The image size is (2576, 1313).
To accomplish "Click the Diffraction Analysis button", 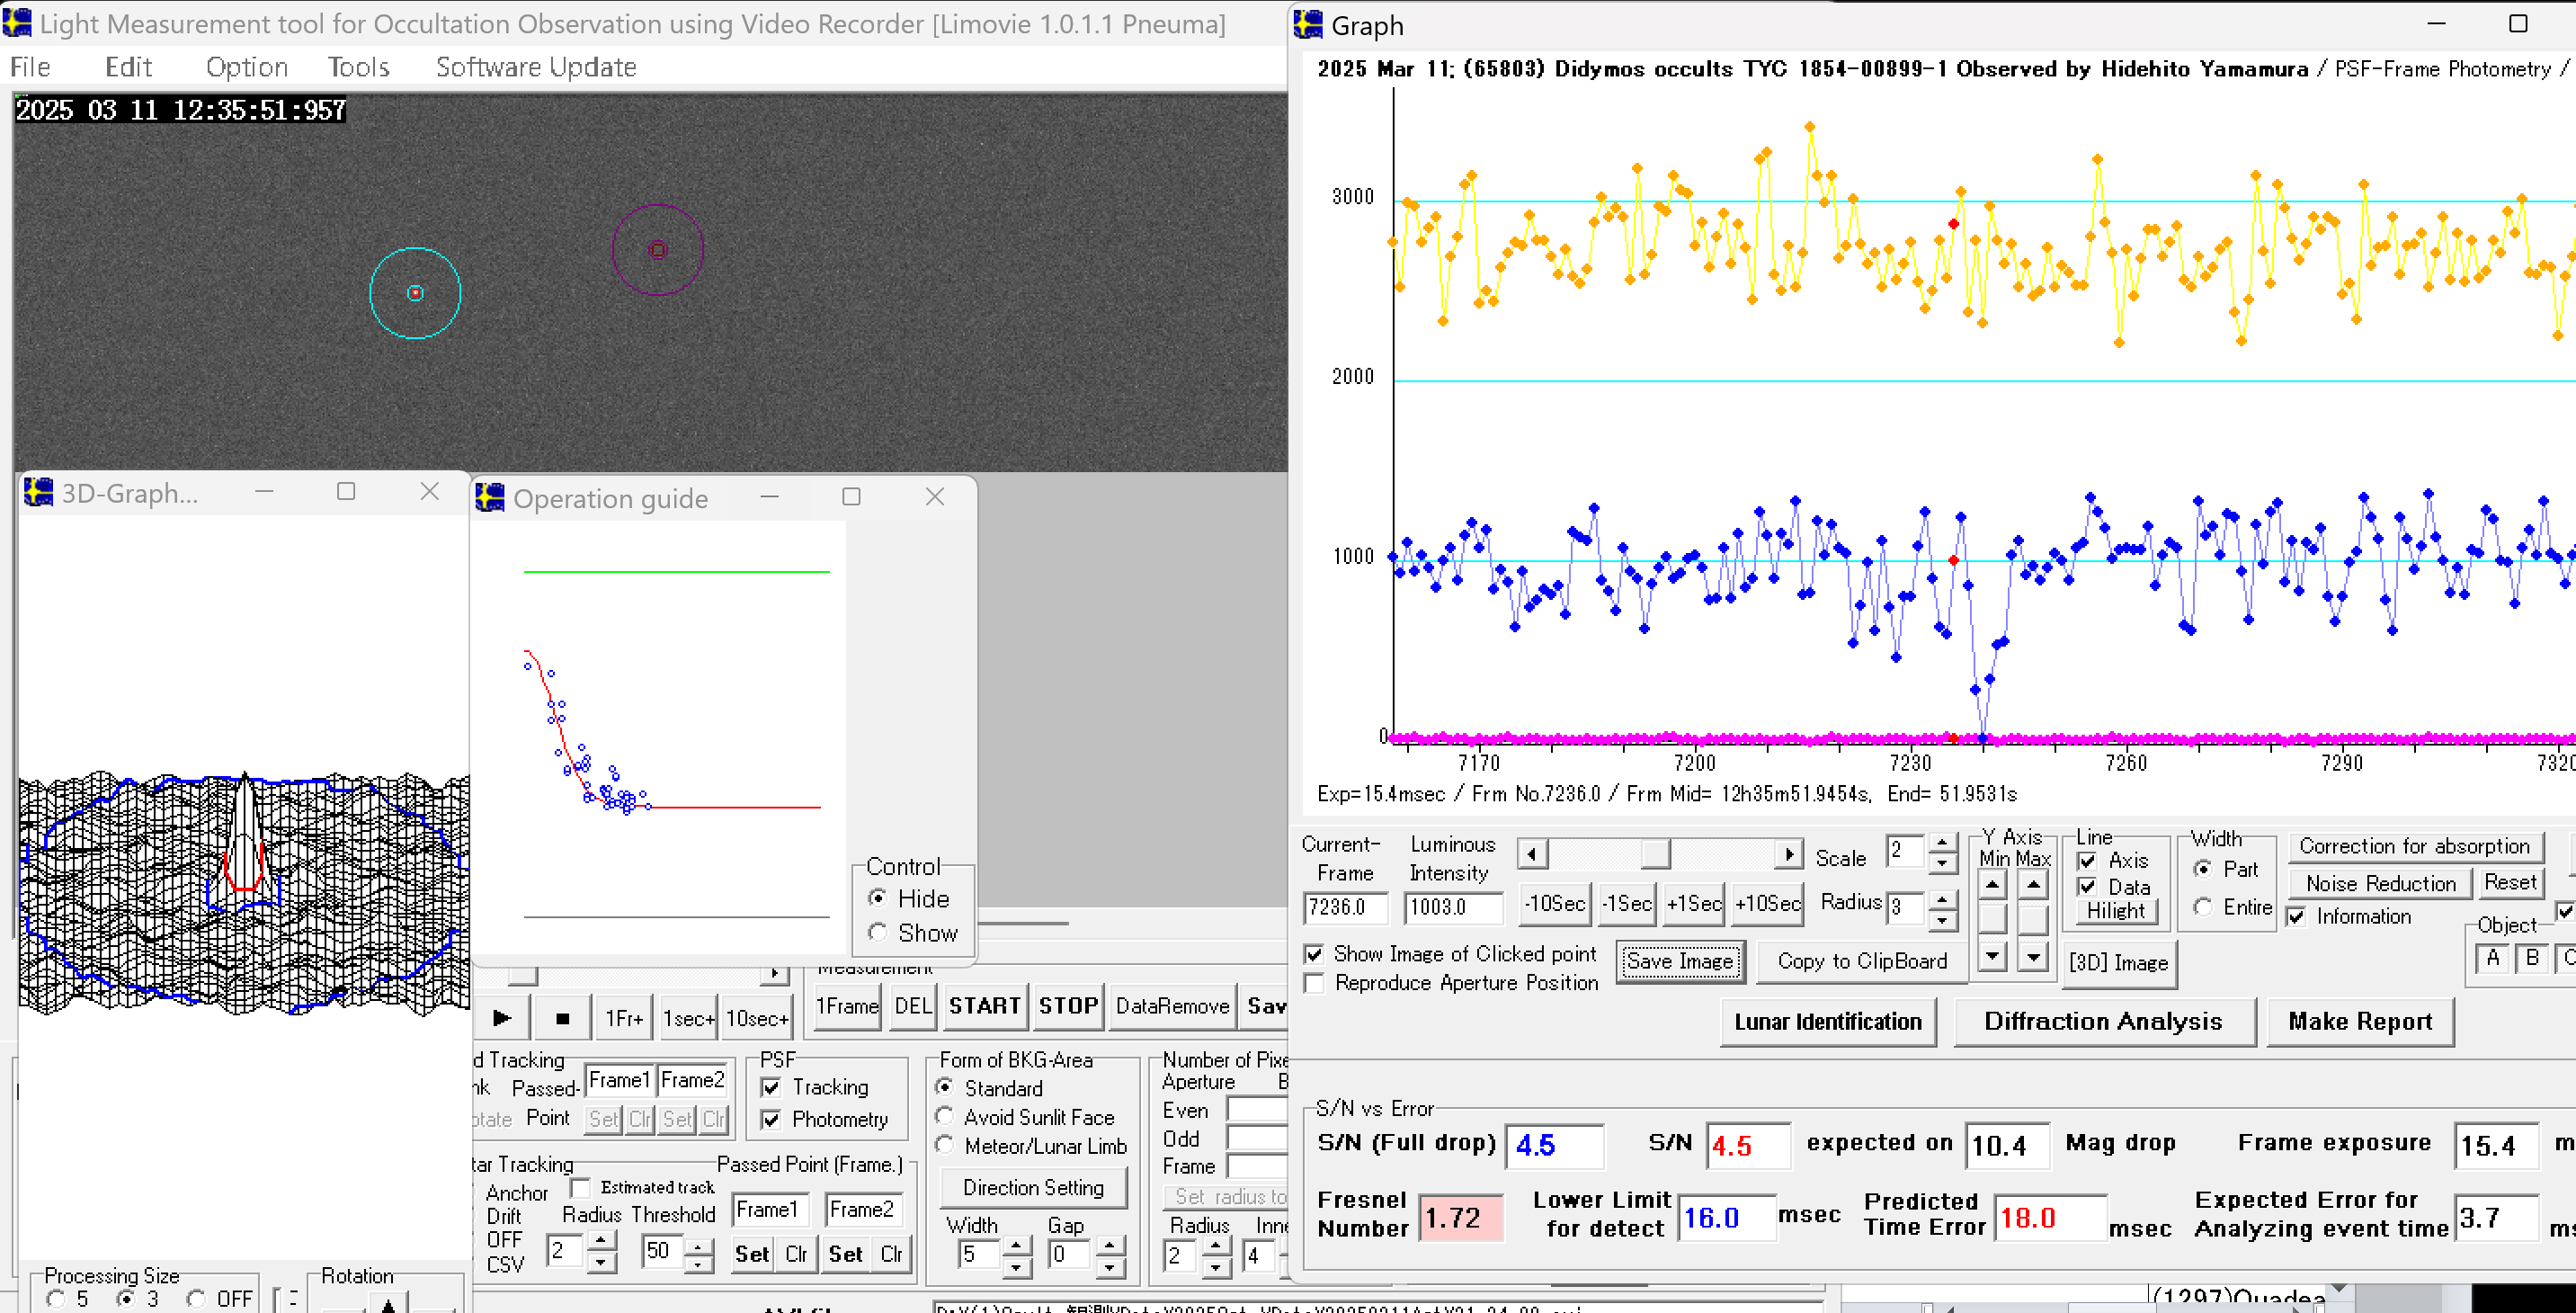I will pos(2102,1021).
